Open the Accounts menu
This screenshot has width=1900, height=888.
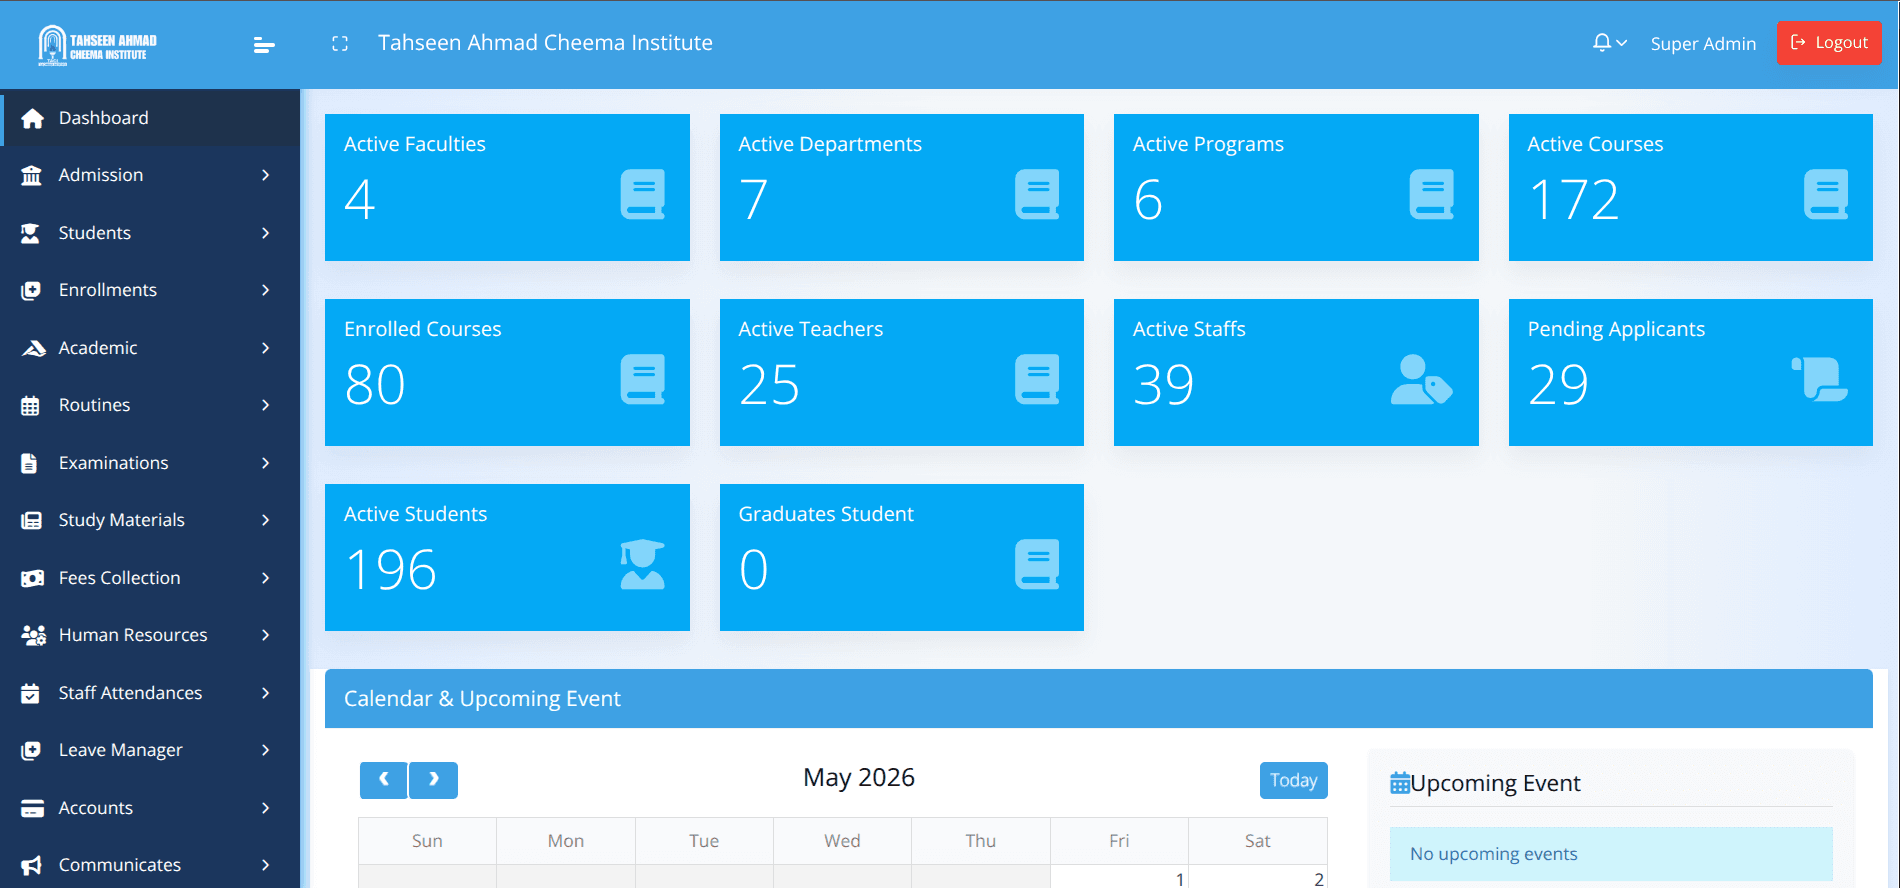[150, 808]
